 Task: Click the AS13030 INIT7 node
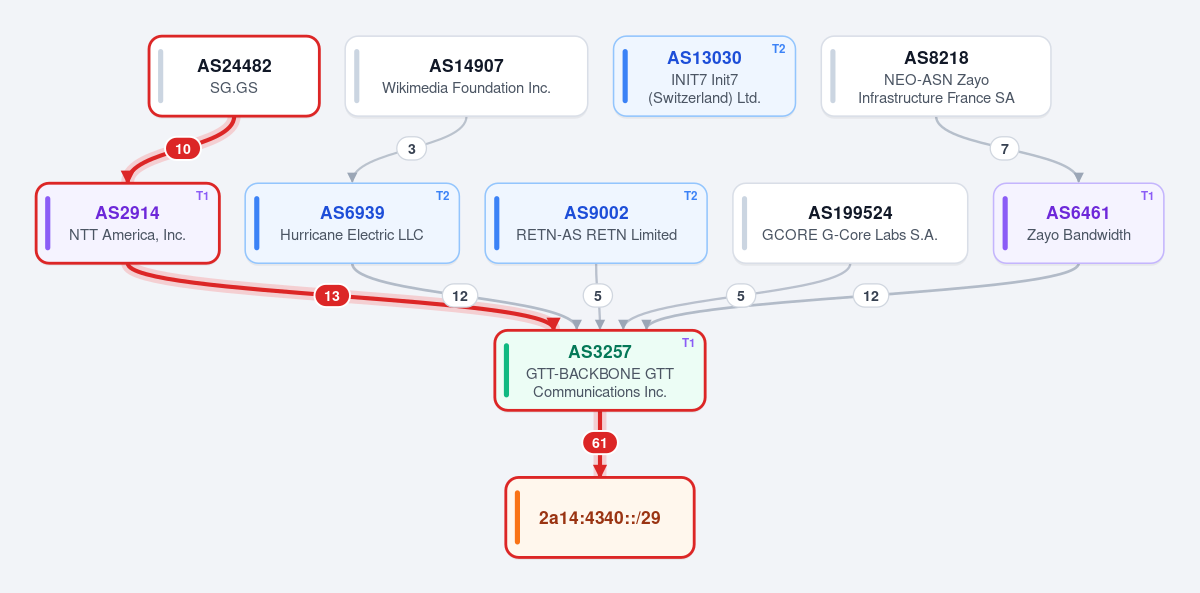click(704, 76)
